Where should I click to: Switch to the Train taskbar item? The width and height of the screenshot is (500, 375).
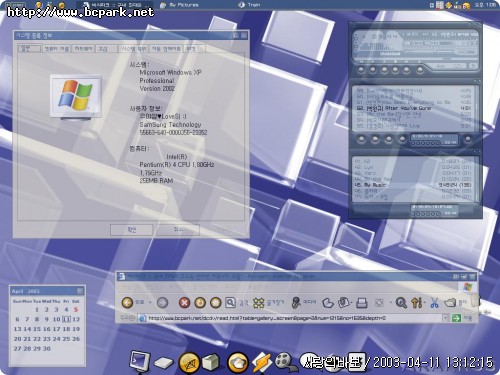click(x=249, y=5)
